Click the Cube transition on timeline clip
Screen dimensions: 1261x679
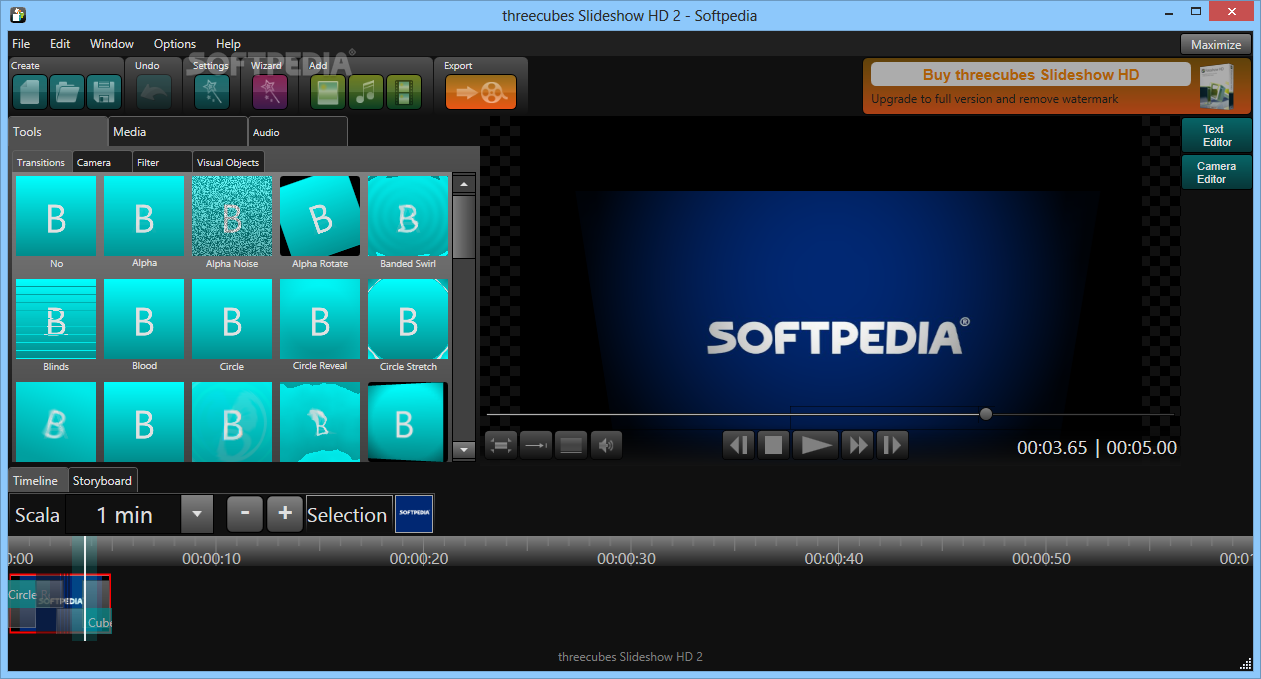pos(98,622)
